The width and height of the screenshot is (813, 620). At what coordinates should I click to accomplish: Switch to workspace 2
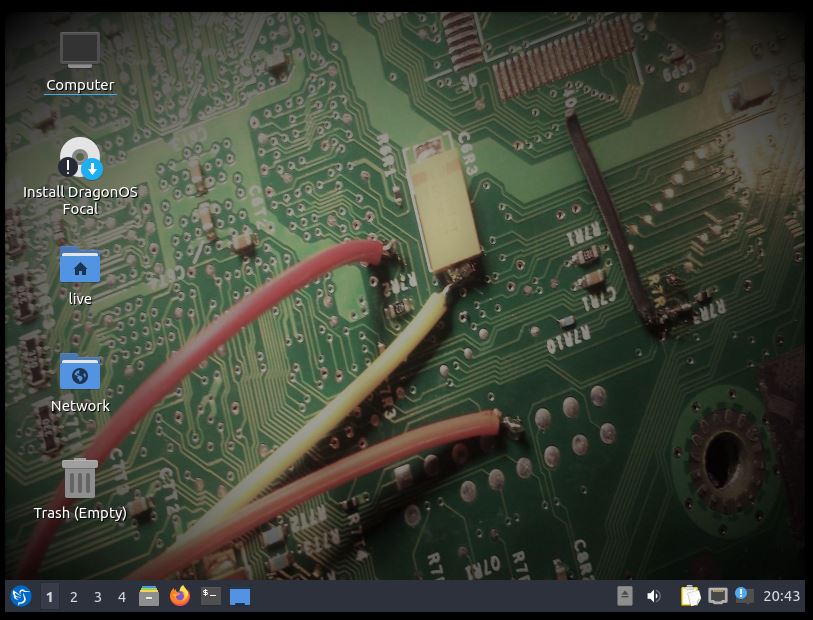74,597
